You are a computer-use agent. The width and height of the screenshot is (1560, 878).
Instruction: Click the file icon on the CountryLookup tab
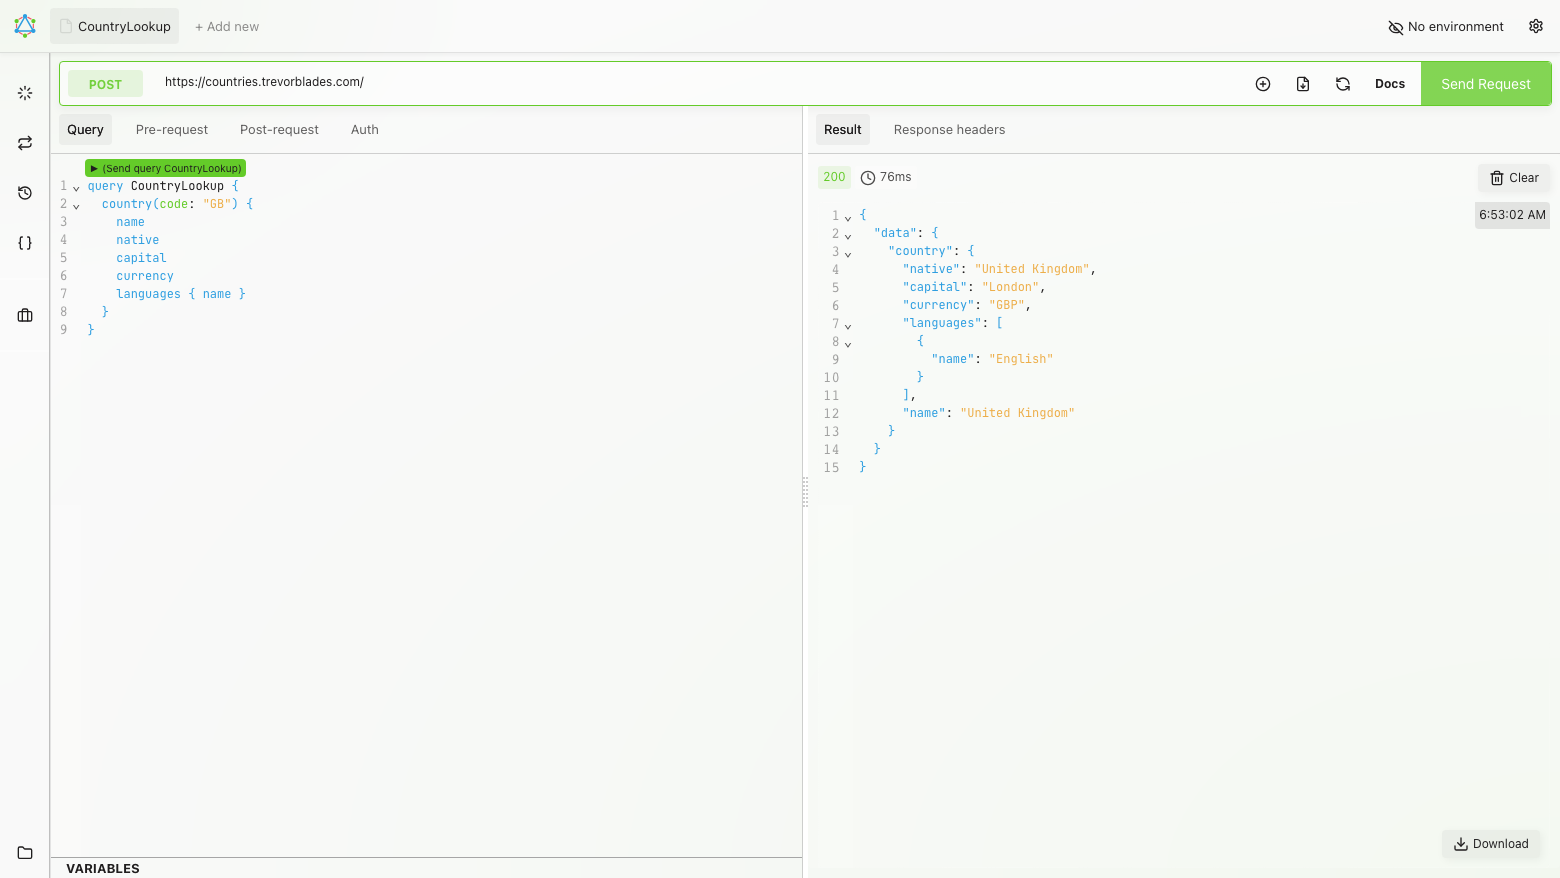(66, 26)
